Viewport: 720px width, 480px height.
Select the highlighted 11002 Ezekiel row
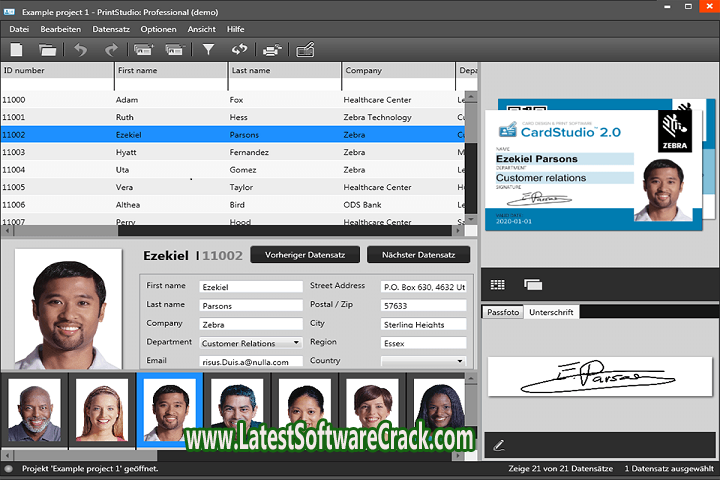pos(233,135)
